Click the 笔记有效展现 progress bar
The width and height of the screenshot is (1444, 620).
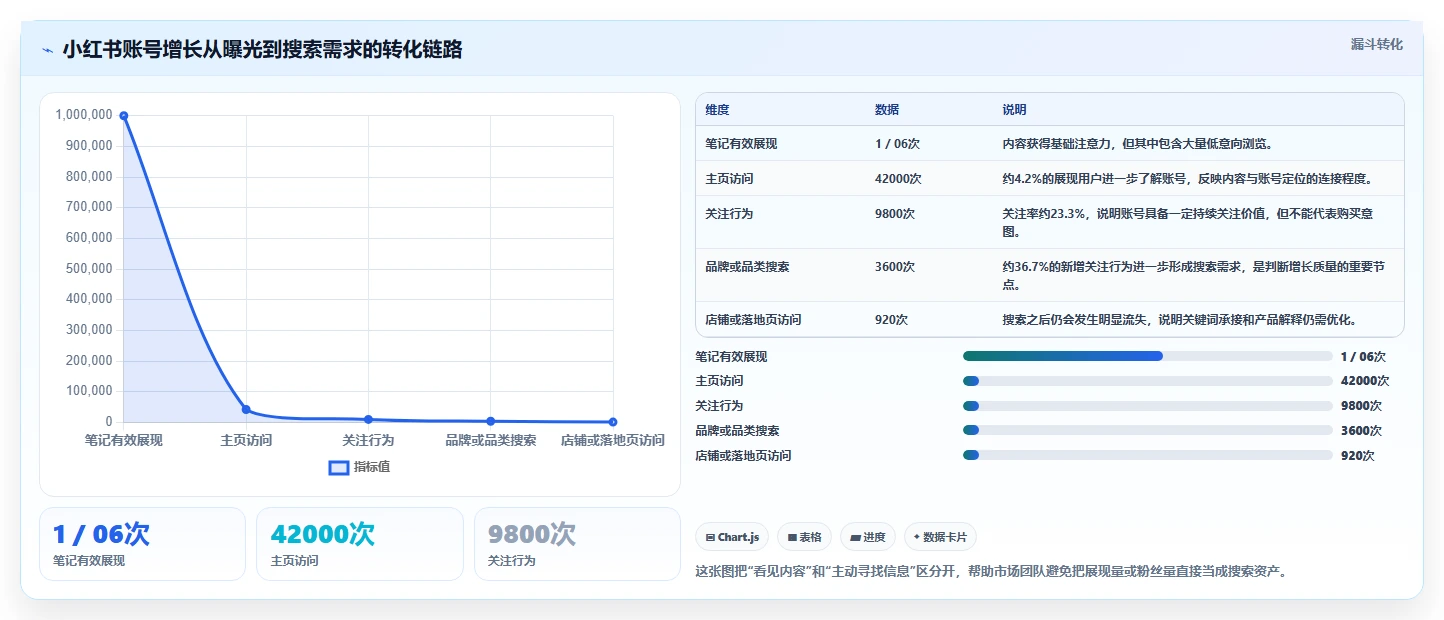(x=1148, y=356)
